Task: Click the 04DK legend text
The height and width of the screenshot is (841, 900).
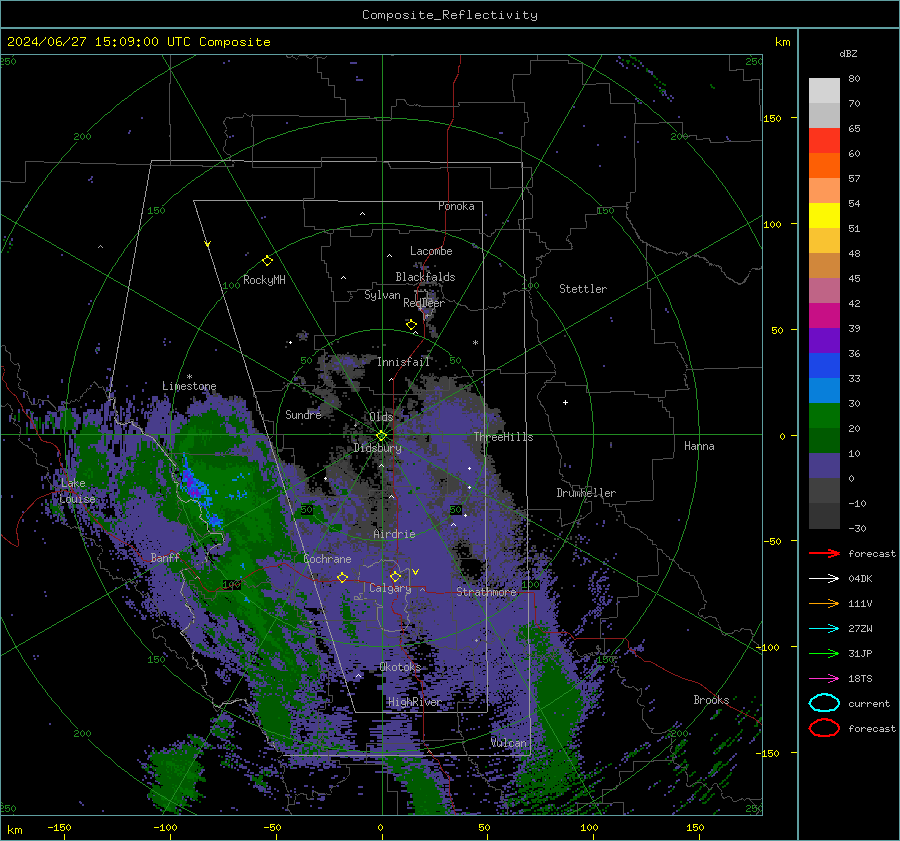Action: [860, 579]
